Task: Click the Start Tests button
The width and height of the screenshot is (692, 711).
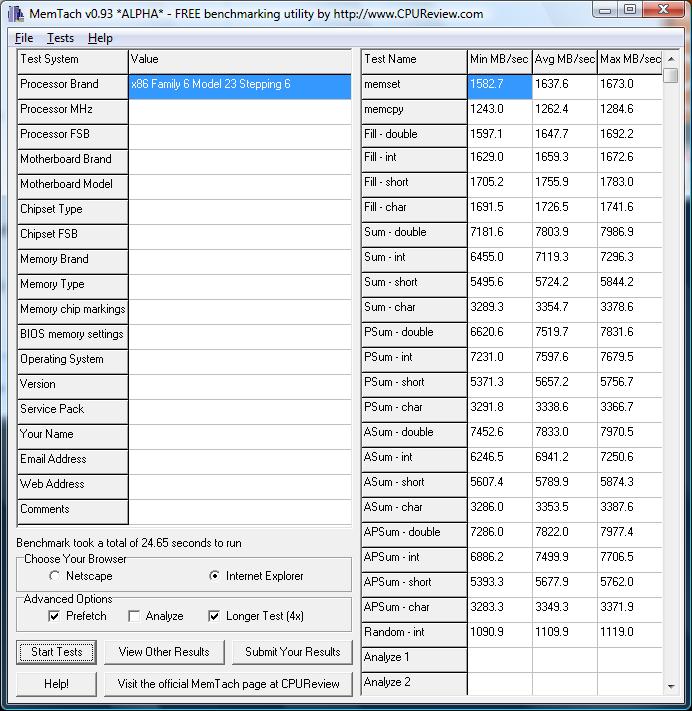Action: [x=57, y=652]
